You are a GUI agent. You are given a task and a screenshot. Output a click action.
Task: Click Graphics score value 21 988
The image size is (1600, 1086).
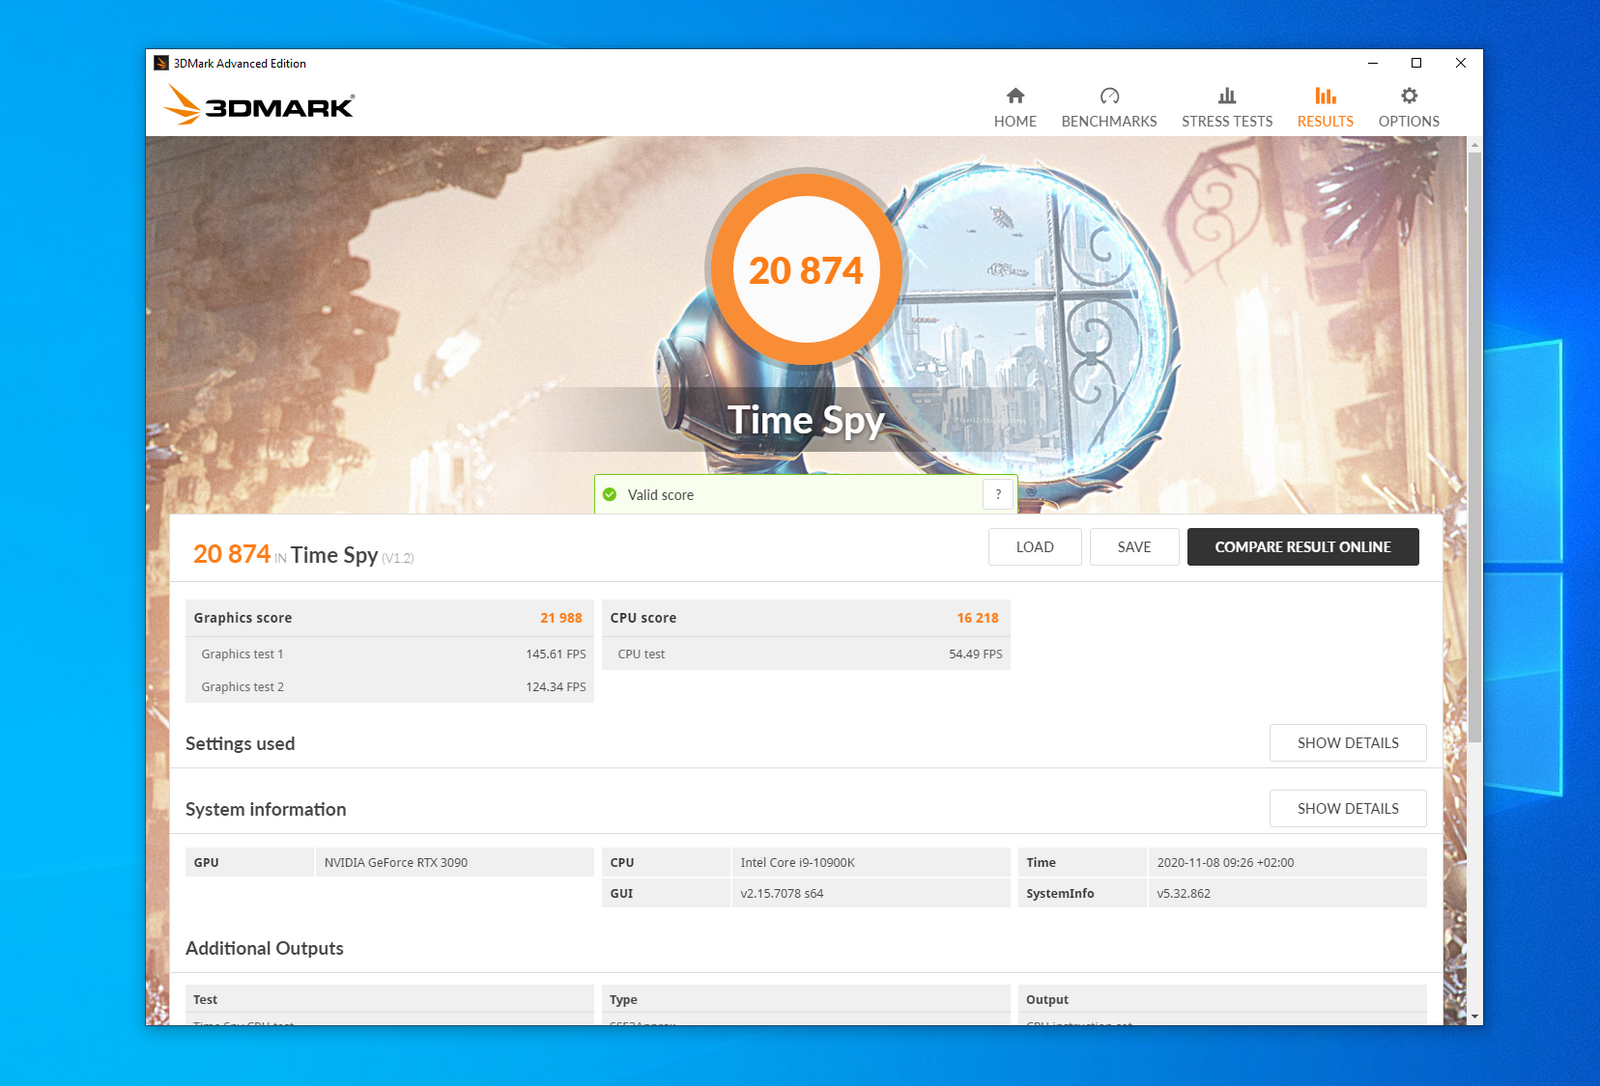[x=561, y=618]
